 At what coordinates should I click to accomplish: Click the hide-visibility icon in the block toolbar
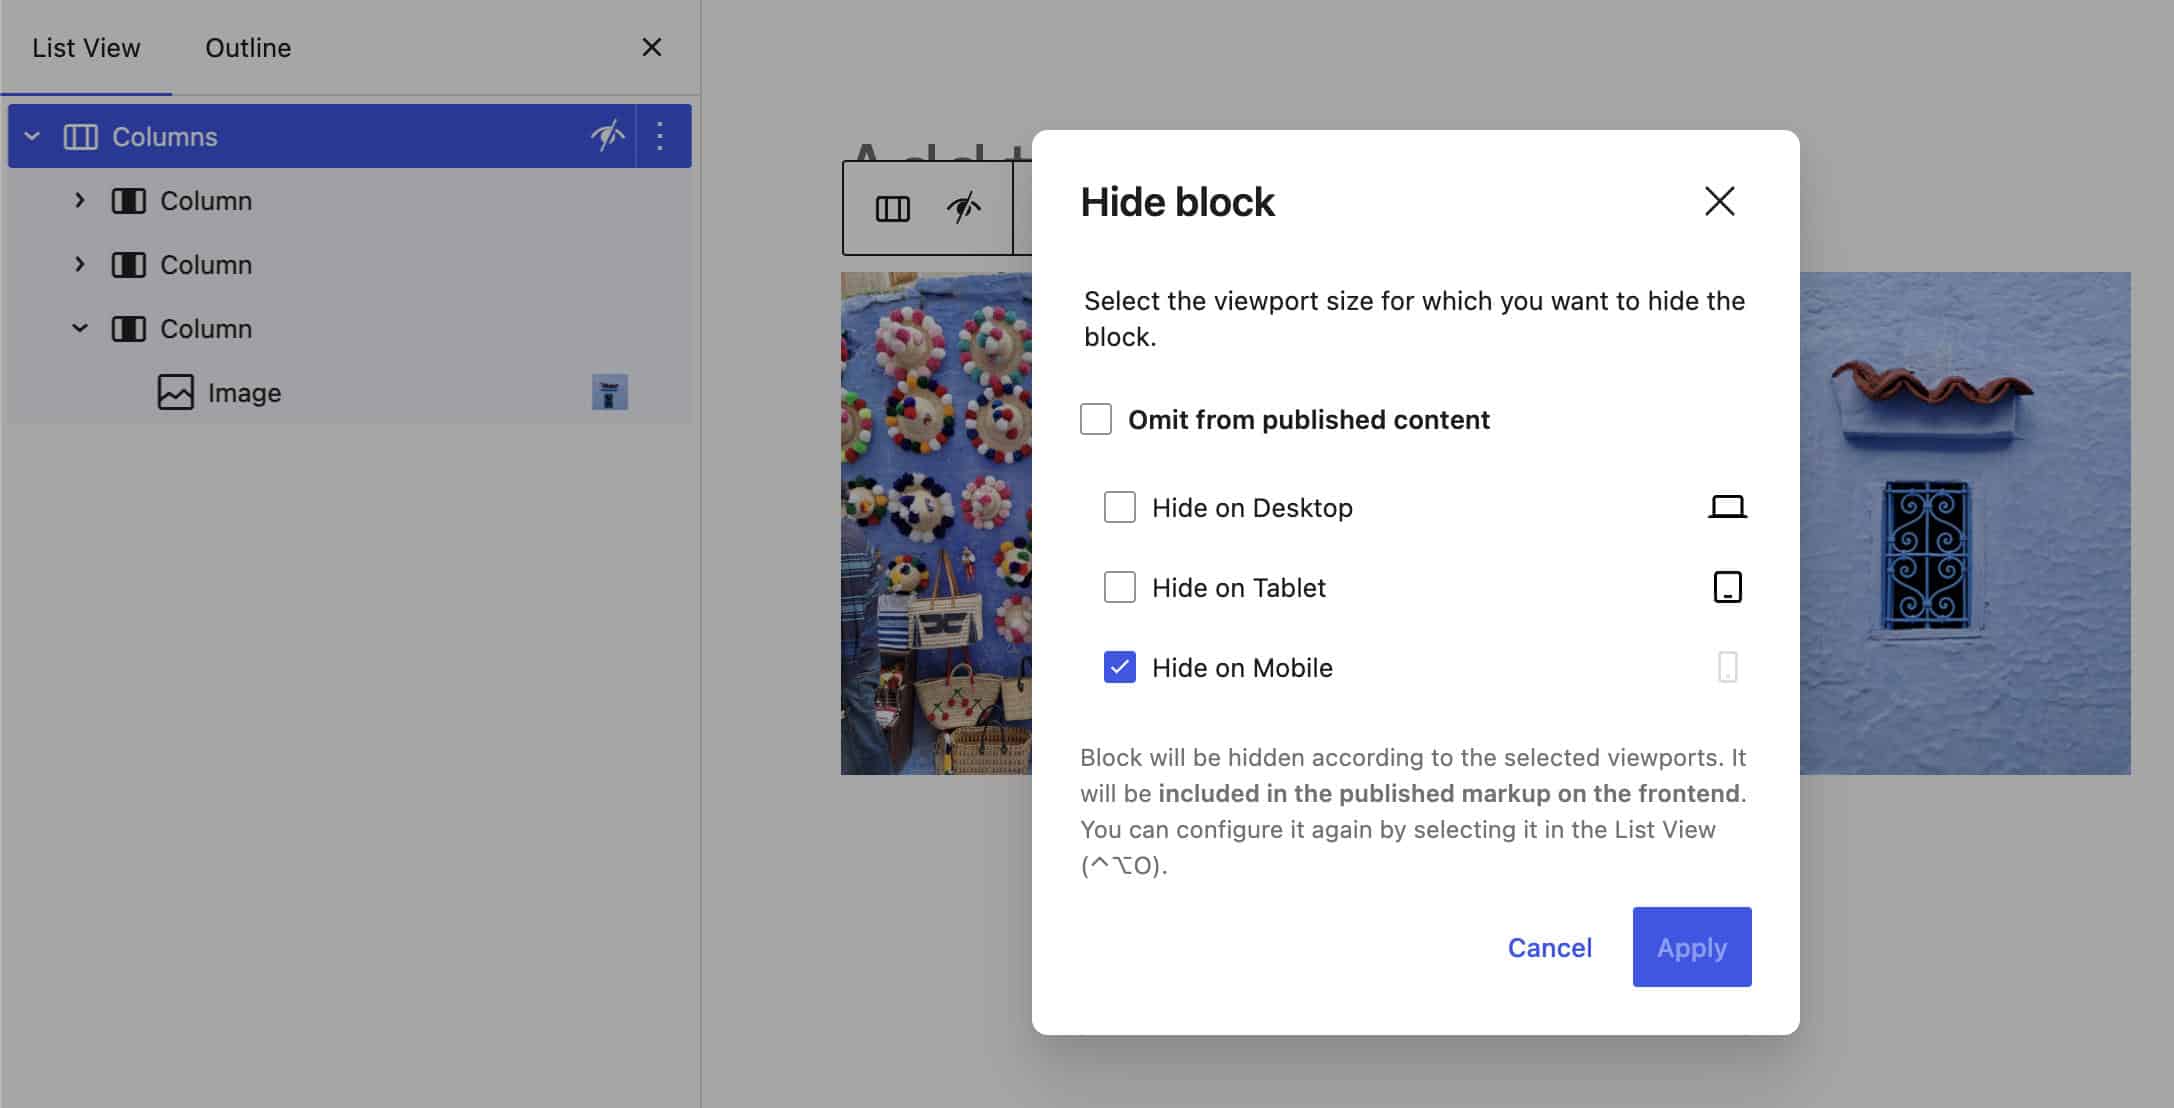tap(963, 208)
